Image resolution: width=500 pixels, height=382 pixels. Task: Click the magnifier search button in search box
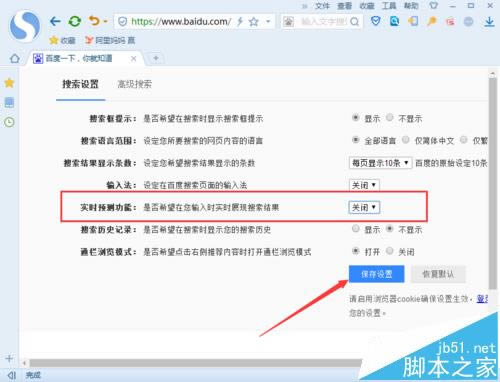point(355,22)
